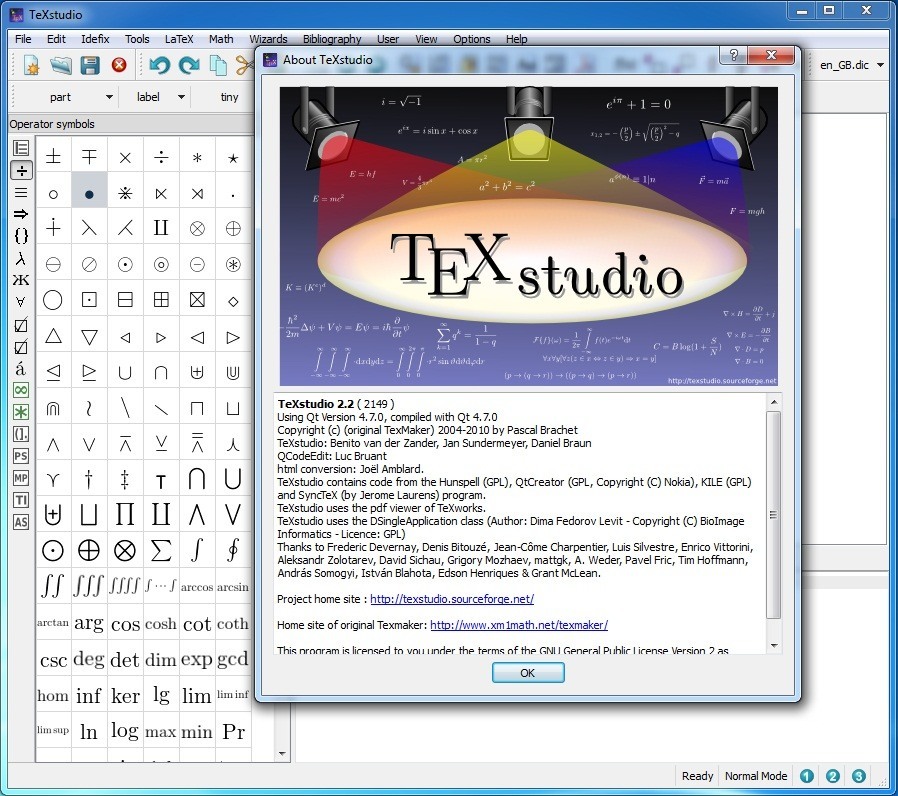Open the texstudio.sourceforge.net project link
Screen dimensions: 898x796
(x=452, y=599)
